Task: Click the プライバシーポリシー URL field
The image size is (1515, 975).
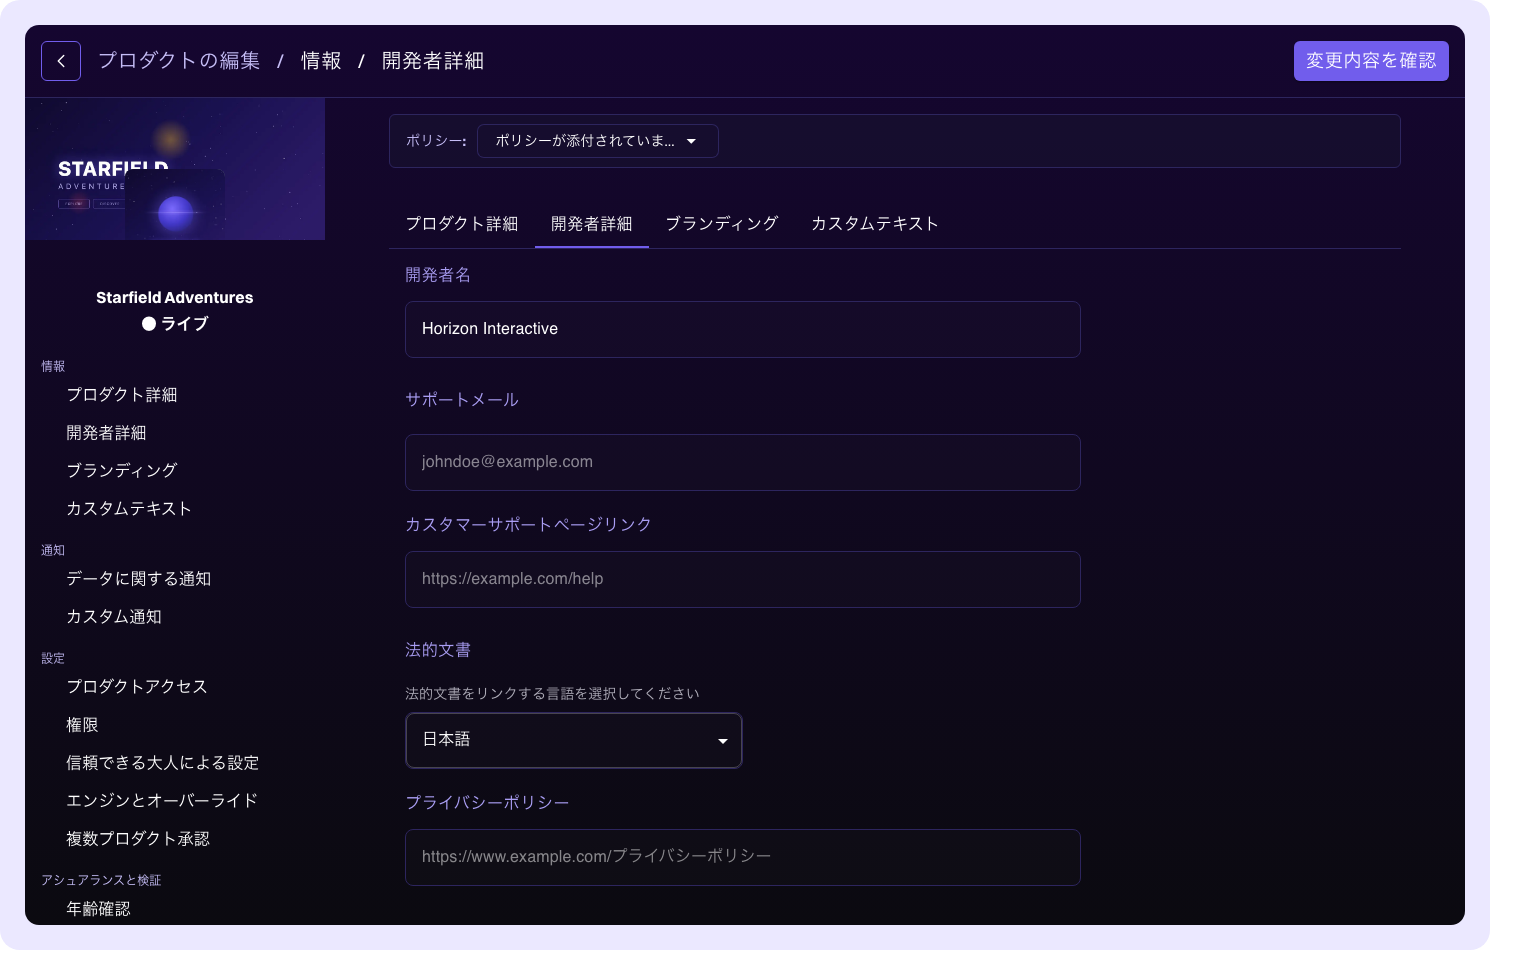Action: (743, 857)
